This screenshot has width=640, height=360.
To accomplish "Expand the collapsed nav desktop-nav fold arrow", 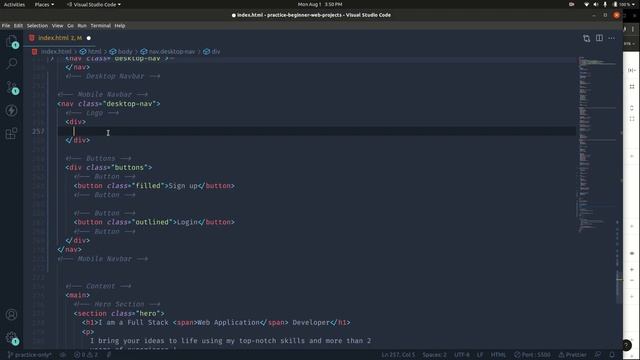I will coord(52,59).
